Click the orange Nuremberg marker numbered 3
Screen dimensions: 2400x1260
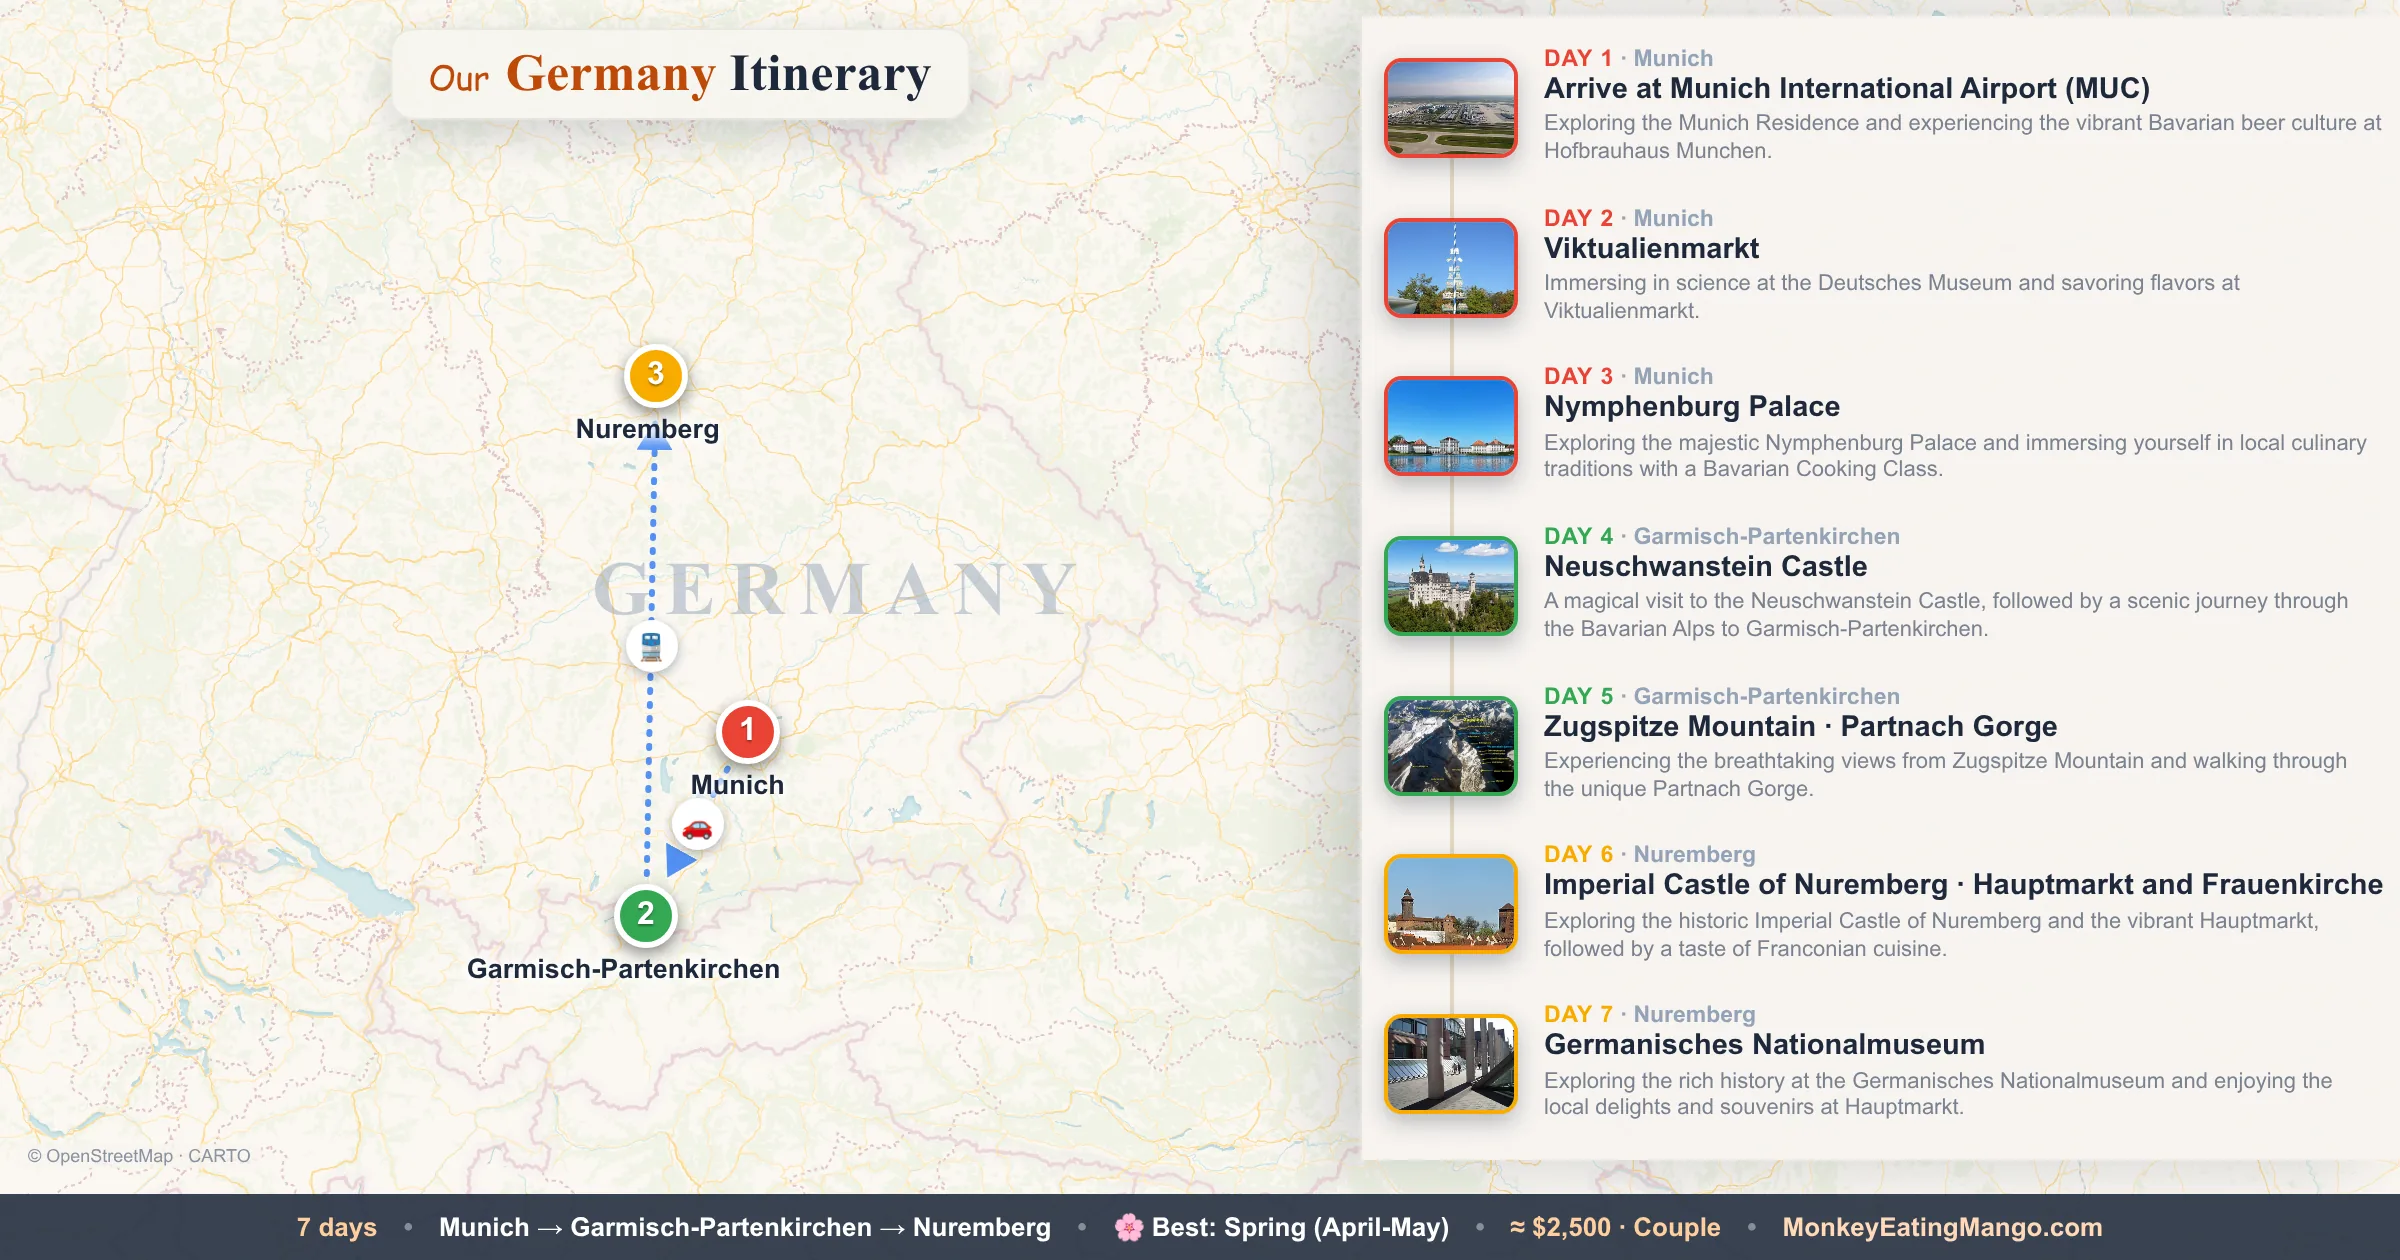[x=655, y=375]
